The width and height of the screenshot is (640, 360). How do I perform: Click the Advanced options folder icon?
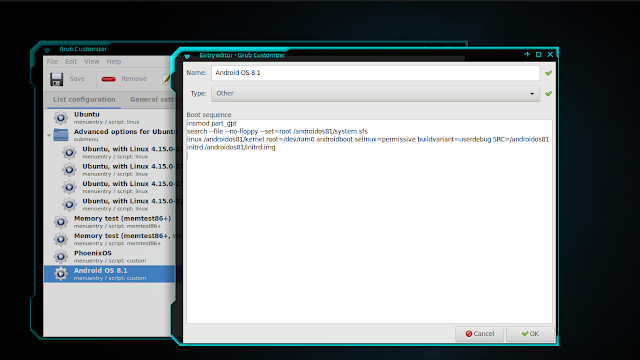61,135
